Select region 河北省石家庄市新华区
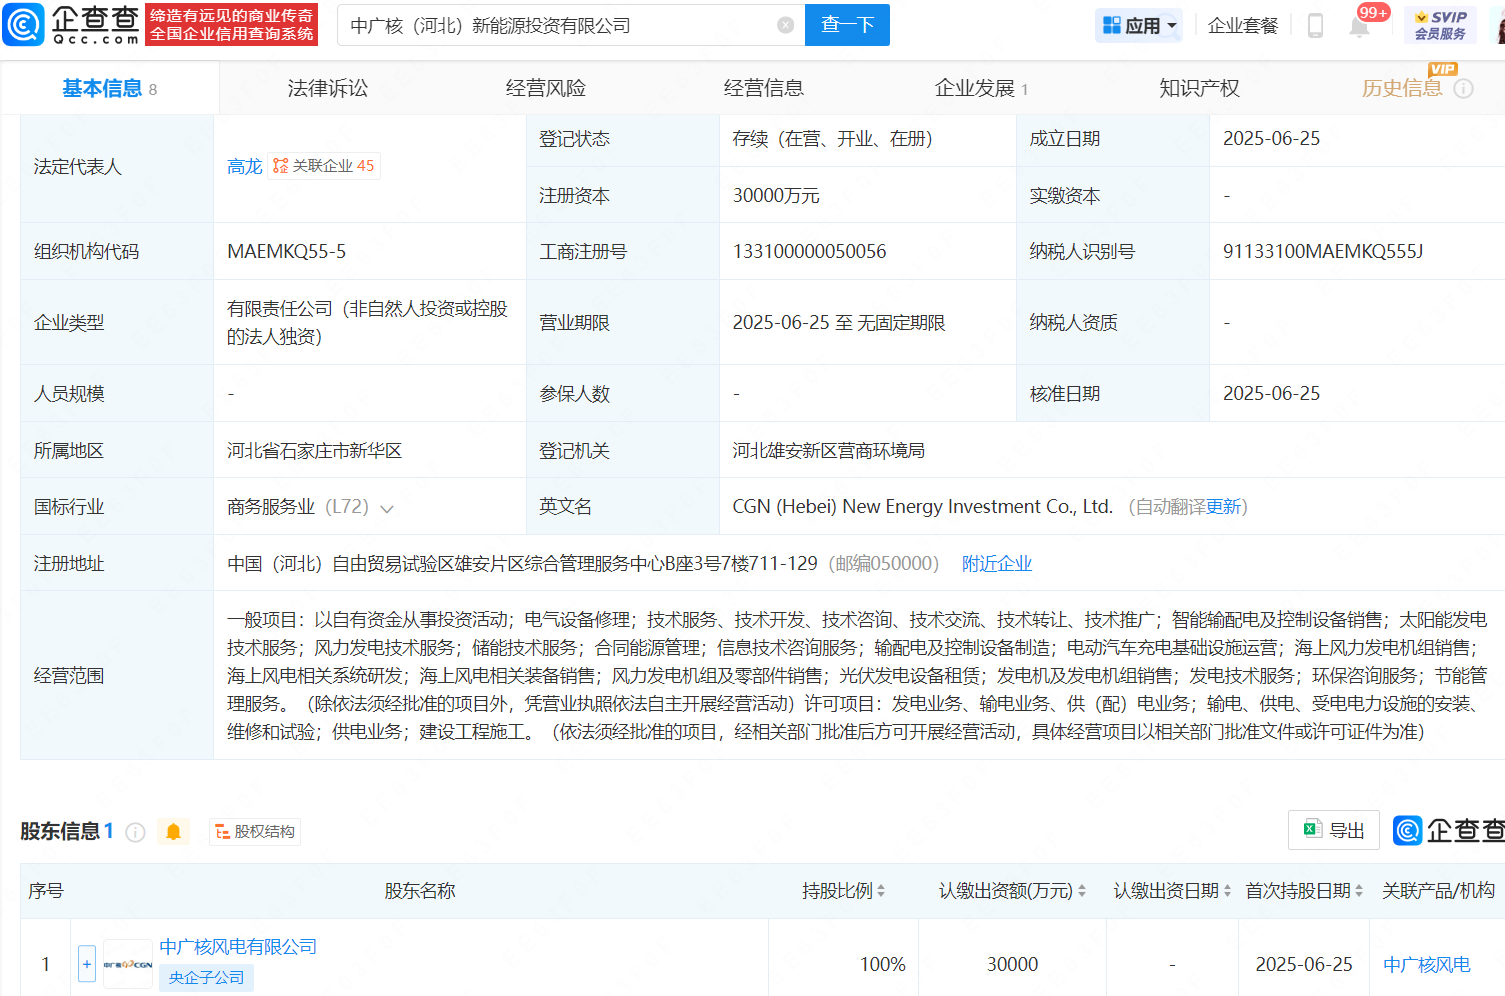The height and width of the screenshot is (996, 1505). click(x=314, y=450)
